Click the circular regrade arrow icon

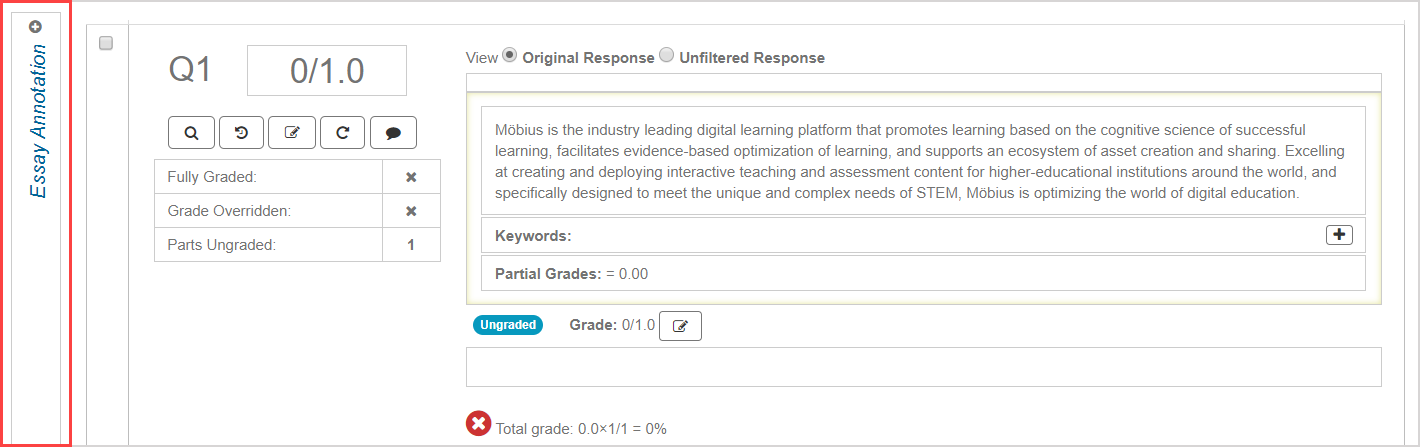pyautogui.click(x=343, y=132)
